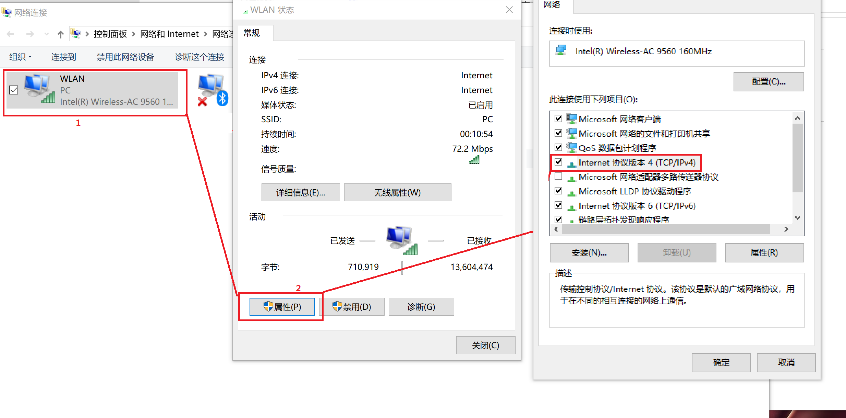Uncheck Internet 协议版本 4 (TCP/IPv4) checkbox
846x418 pixels.
tap(558, 162)
